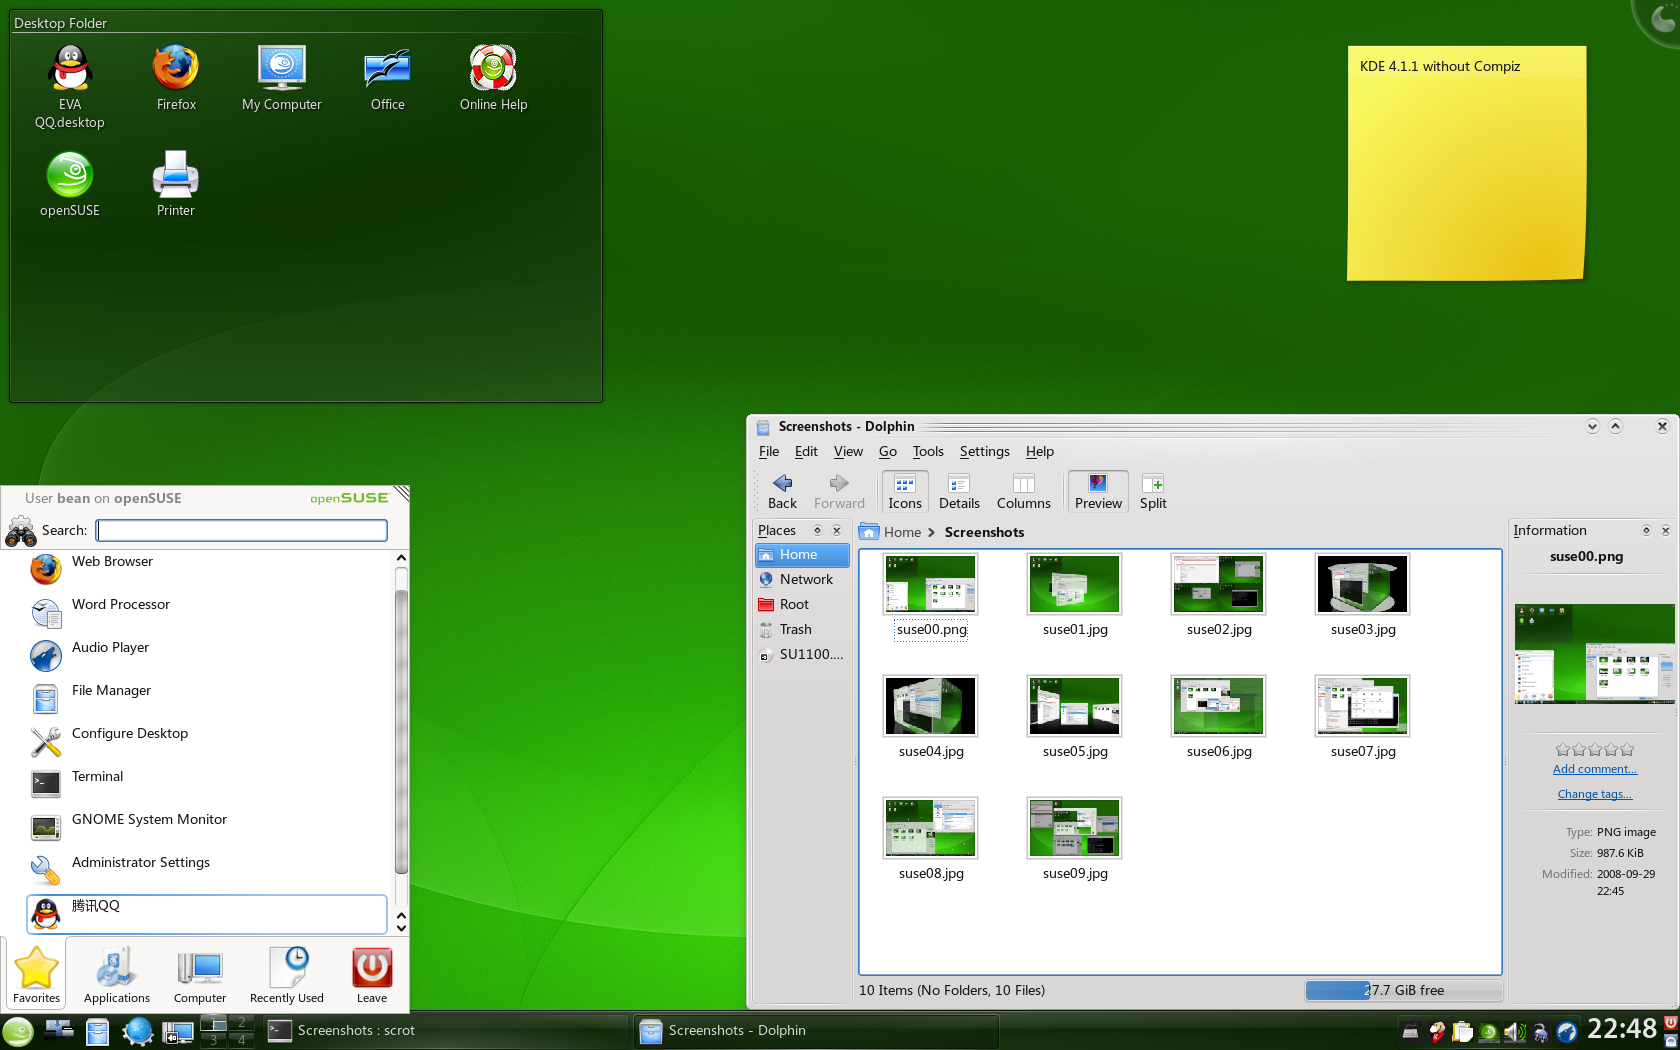Click Add comment link in Information panel
The image size is (1680, 1050).
[x=1595, y=769]
